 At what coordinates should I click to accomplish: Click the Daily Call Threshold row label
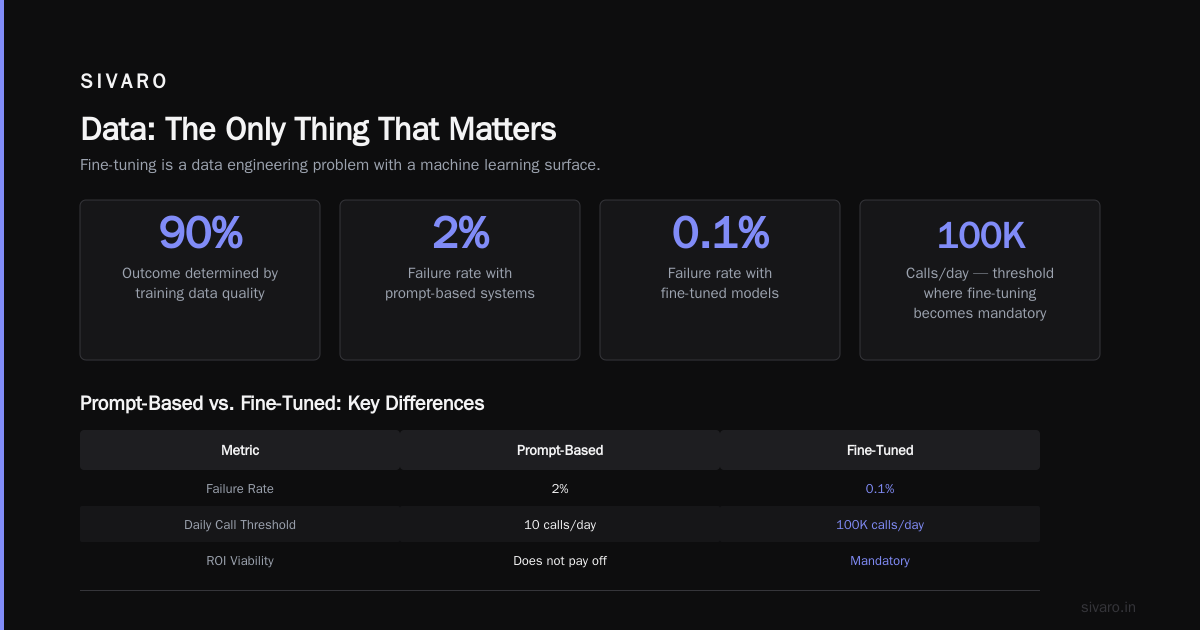tap(240, 525)
